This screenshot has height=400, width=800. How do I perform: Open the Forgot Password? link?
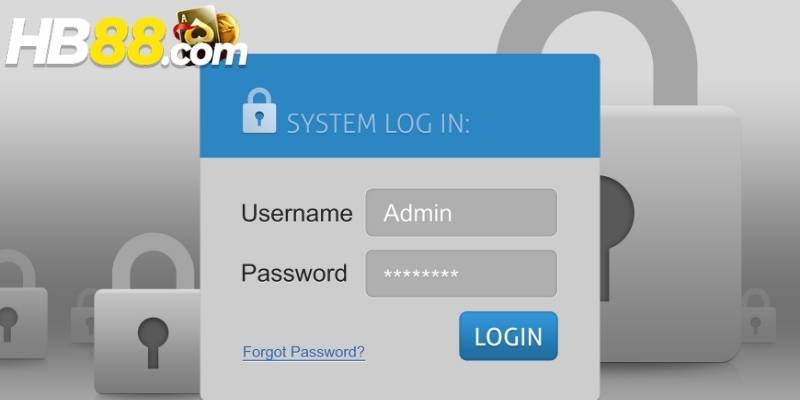pyautogui.click(x=304, y=352)
